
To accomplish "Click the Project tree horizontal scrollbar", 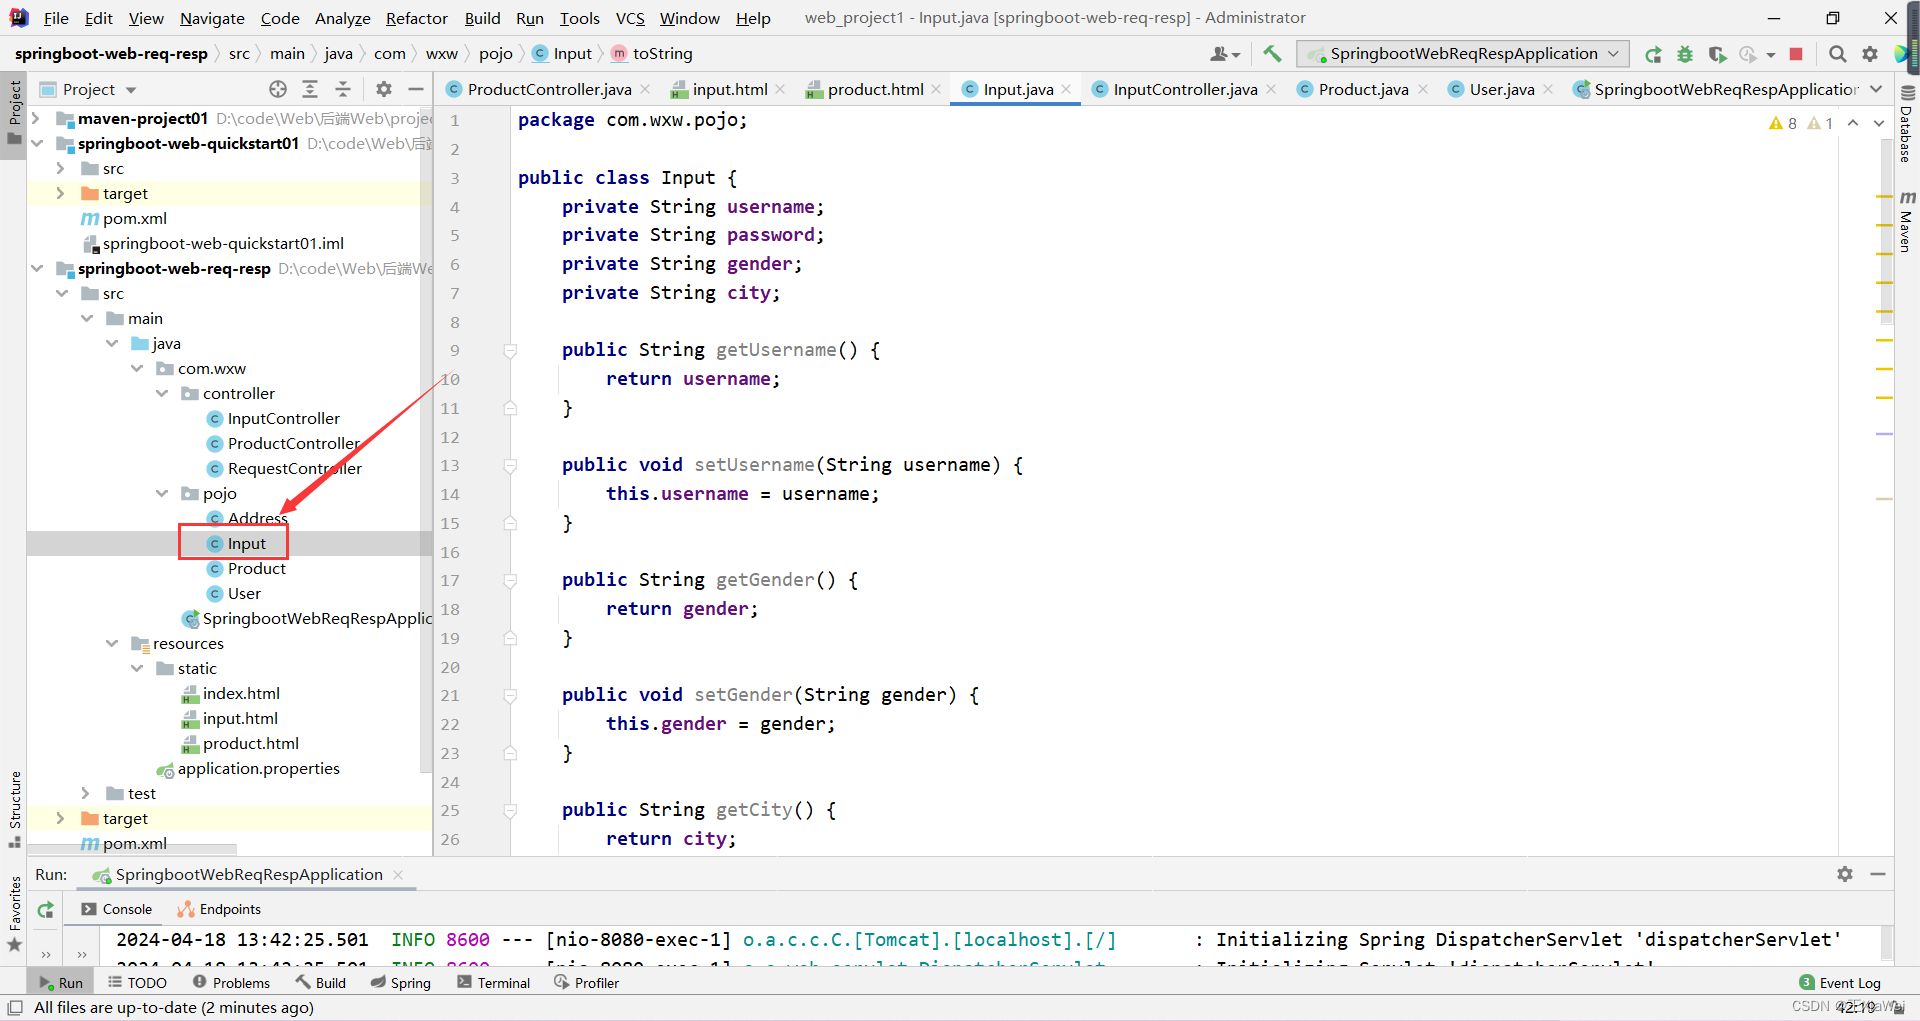I will click(x=132, y=850).
